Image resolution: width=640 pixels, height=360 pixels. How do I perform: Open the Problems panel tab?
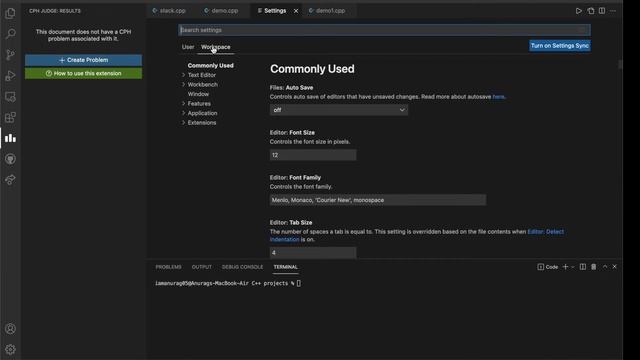168,267
